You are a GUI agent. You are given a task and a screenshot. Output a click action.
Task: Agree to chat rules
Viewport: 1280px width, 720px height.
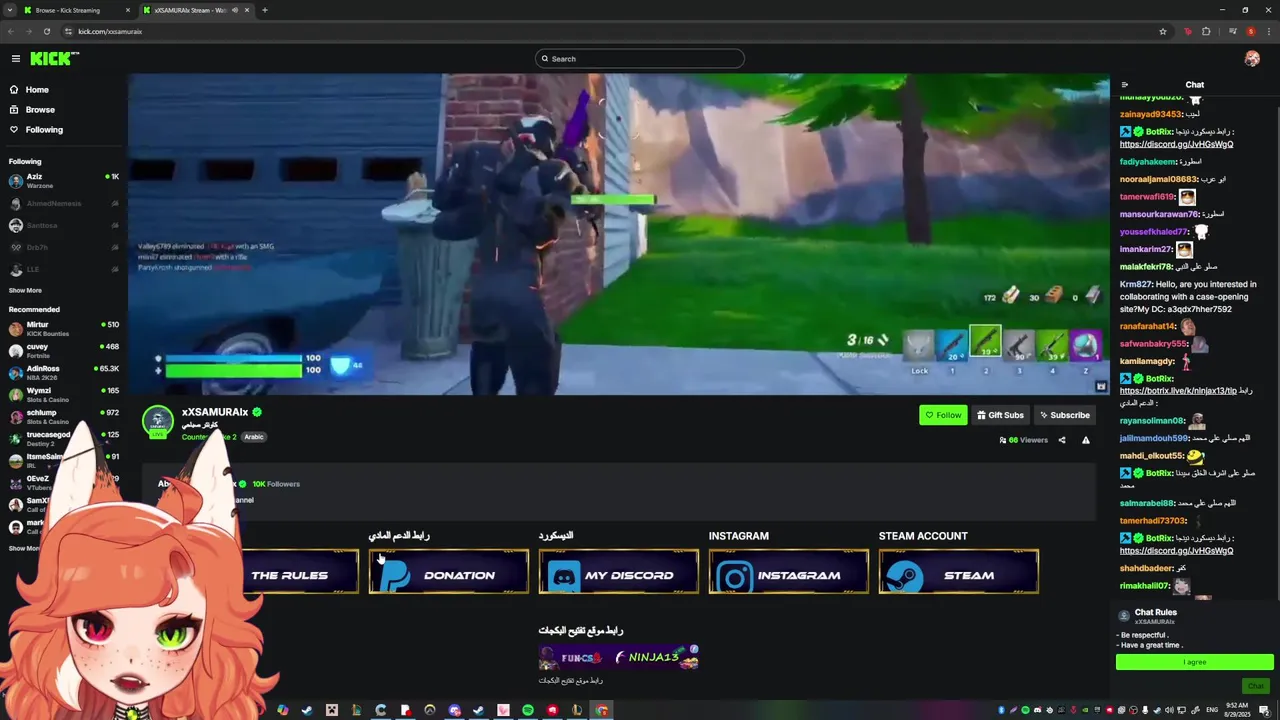1195,662
